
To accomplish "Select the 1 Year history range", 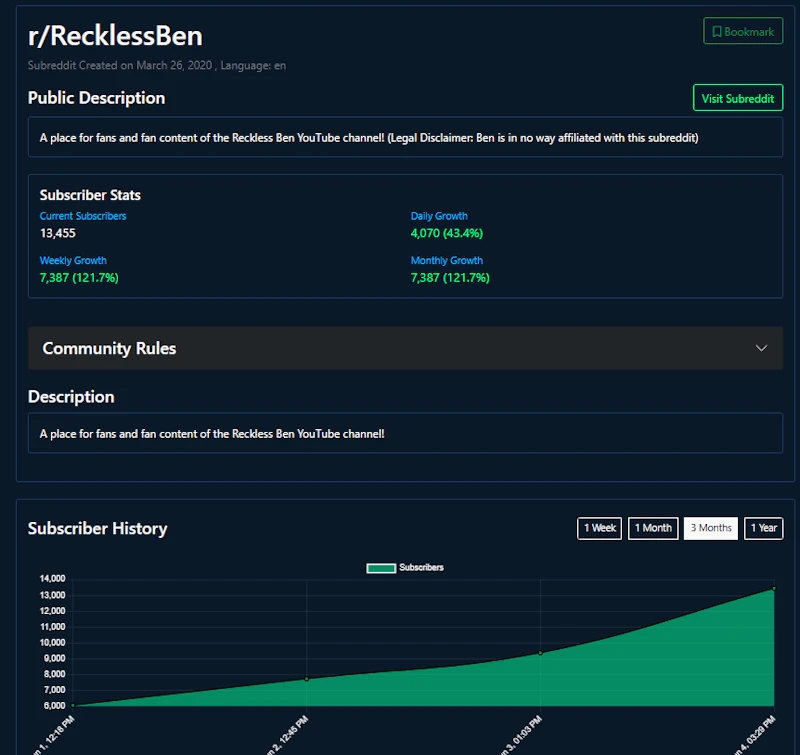I will coord(764,528).
